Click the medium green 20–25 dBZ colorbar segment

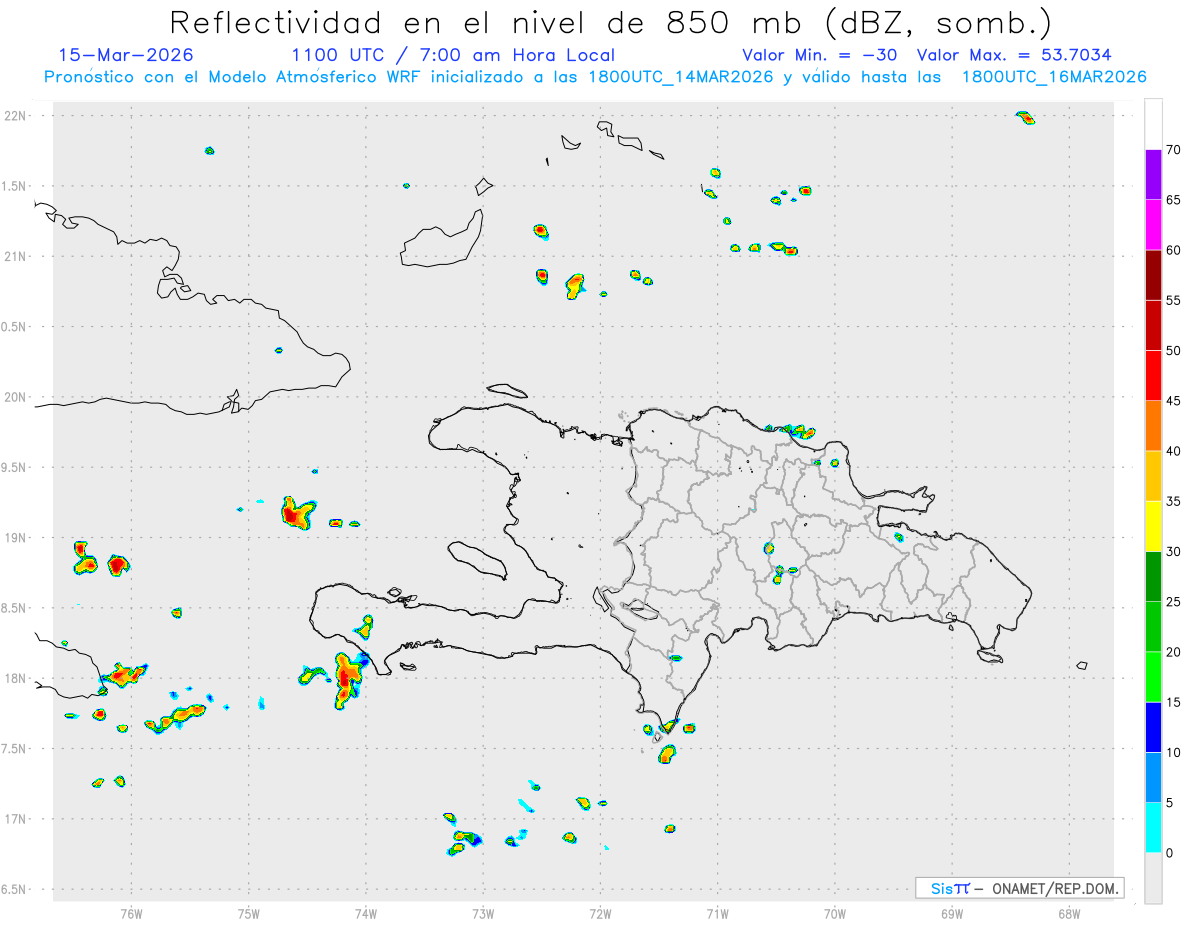click(1153, 627)
